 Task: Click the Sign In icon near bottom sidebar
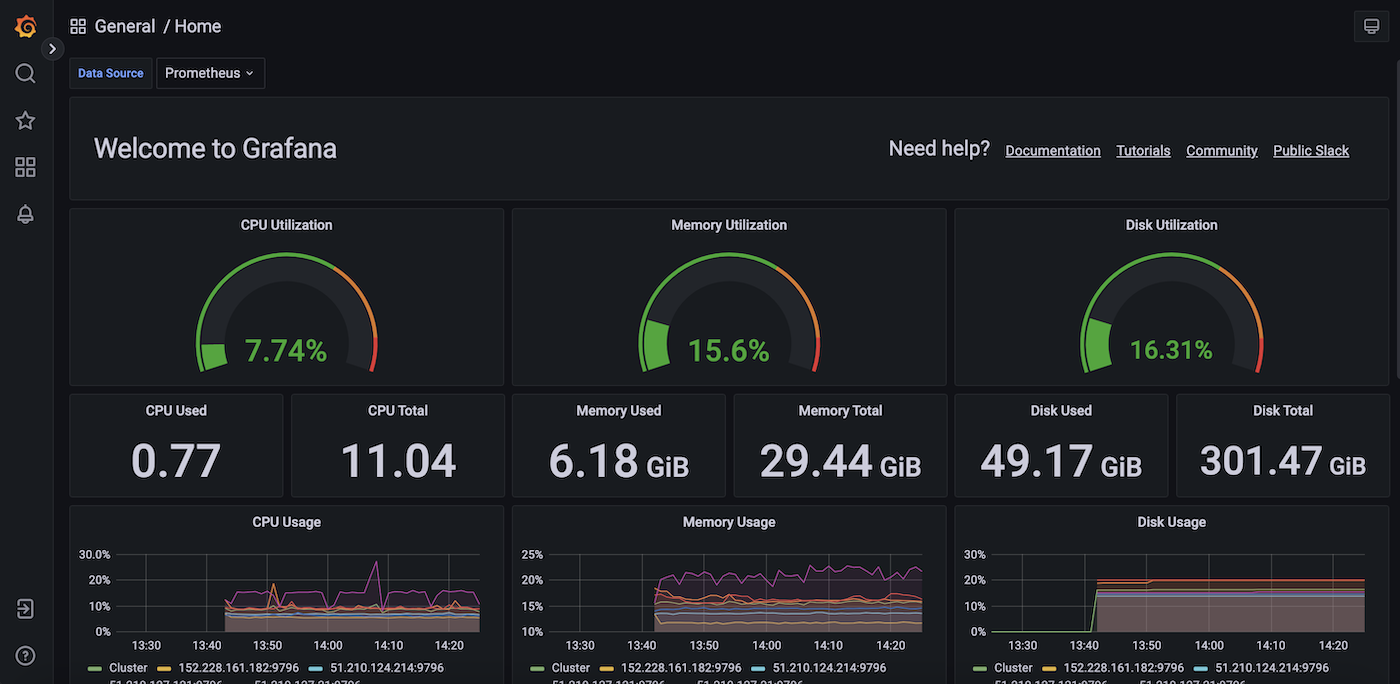tap(25, 608)
